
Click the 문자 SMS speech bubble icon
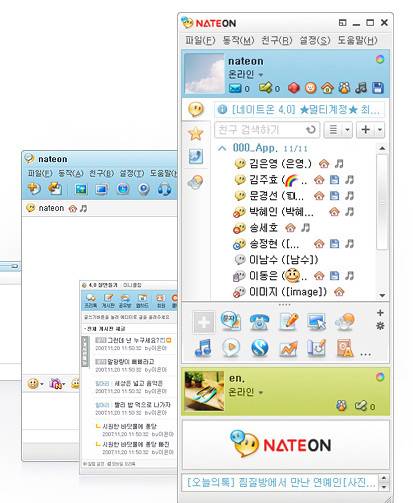(231, 321)
